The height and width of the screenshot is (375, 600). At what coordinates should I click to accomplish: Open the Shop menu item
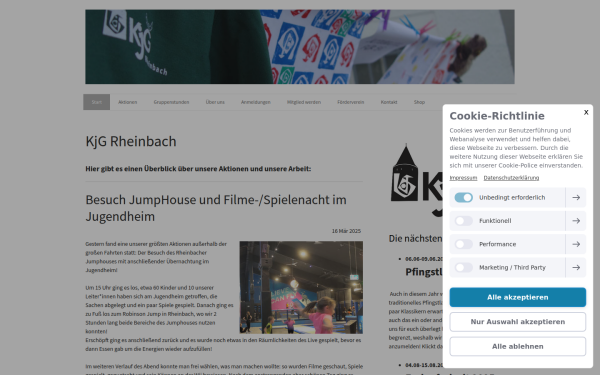[x=419, y=102]
